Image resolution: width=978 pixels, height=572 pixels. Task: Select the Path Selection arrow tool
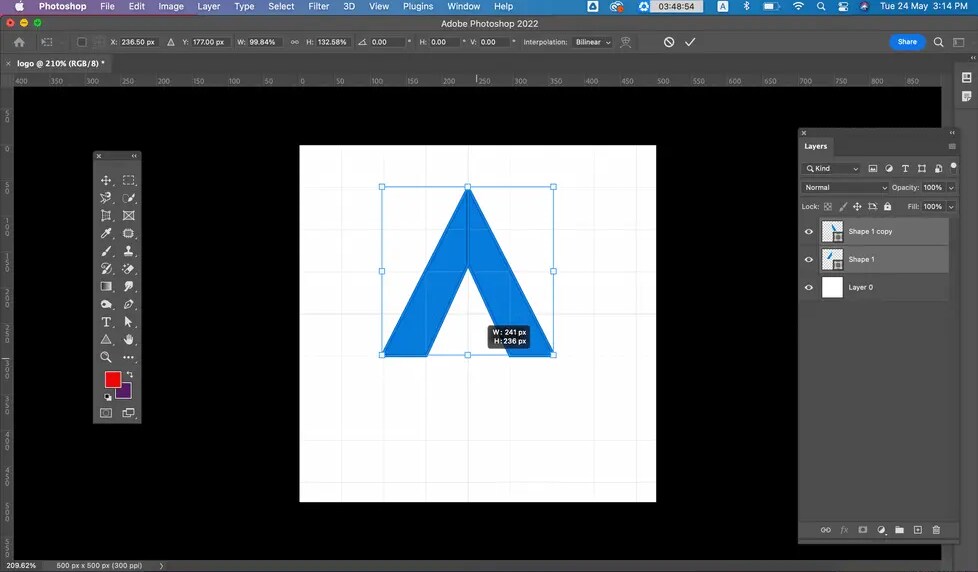(x=128, y=322)
